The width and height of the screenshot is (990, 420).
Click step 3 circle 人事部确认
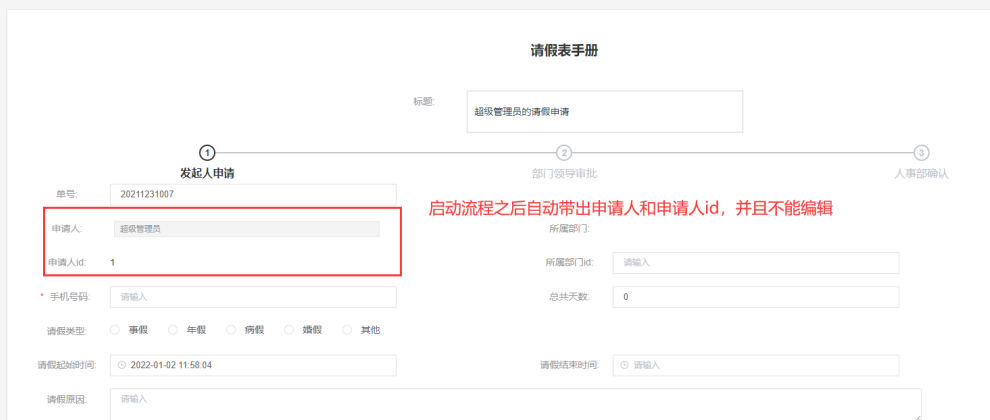click(x=921, y=153)
